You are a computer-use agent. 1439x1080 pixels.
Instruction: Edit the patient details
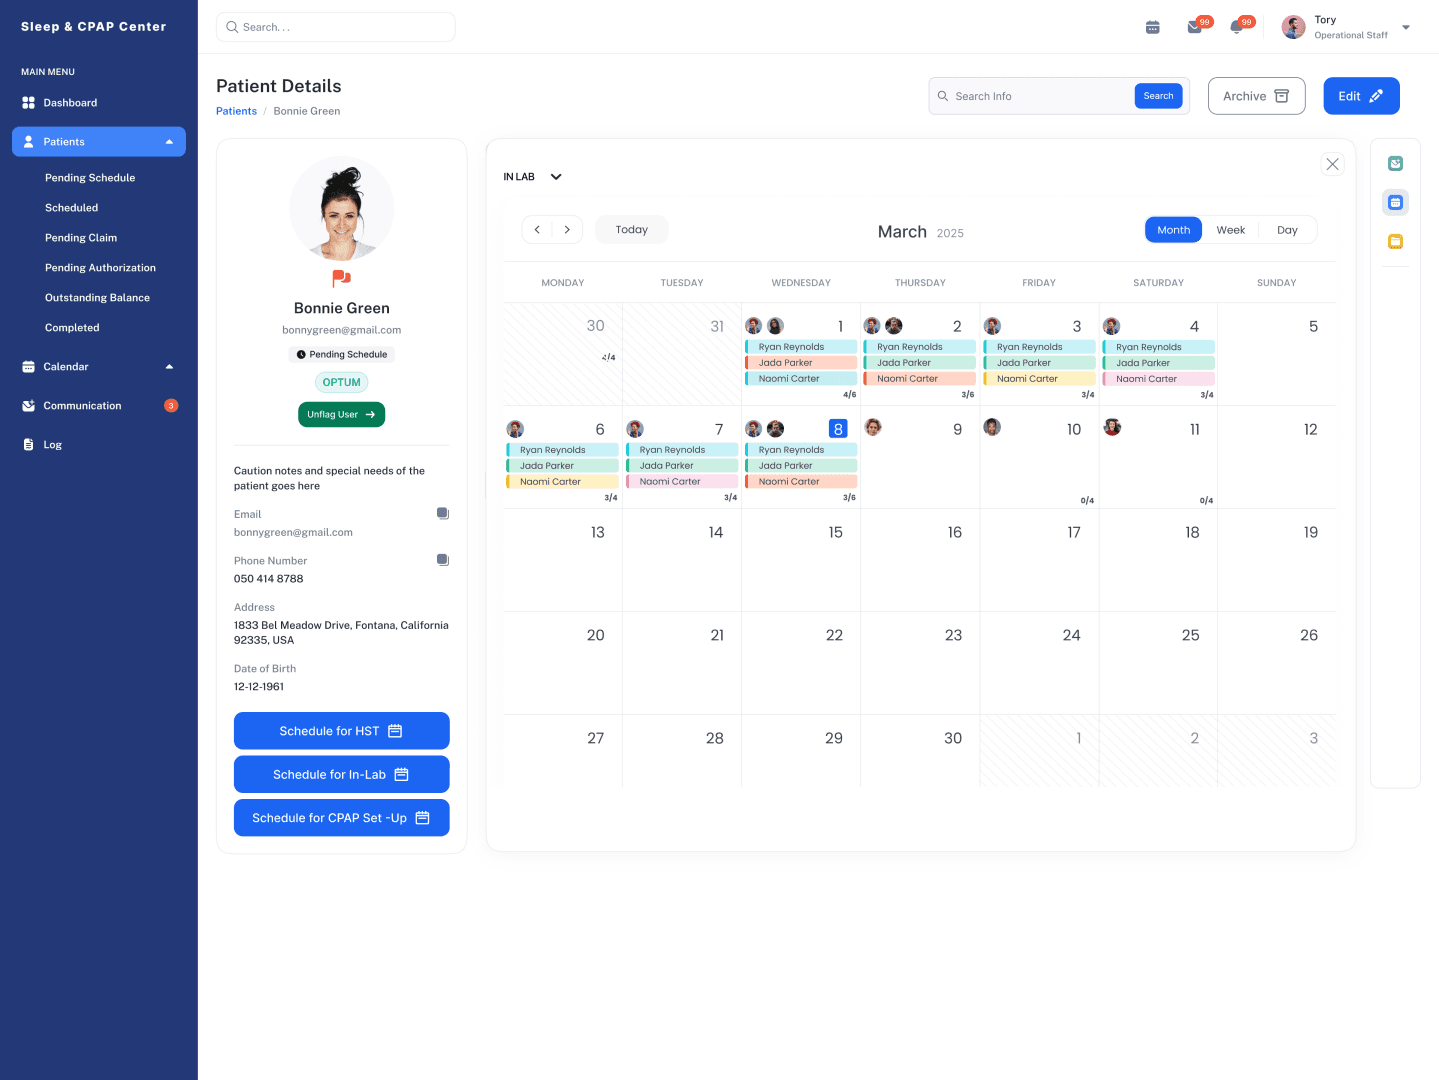[x=1361, y=96]
